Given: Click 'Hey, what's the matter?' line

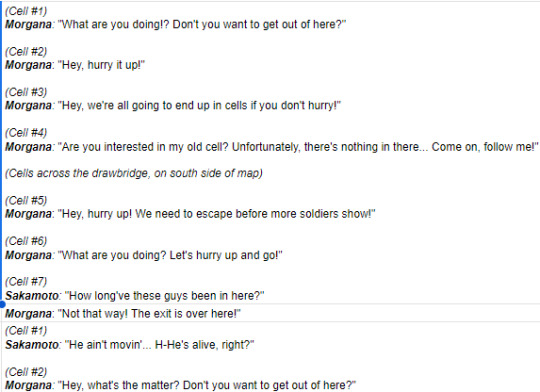Looking at the screenshot, I should point(180,385).
